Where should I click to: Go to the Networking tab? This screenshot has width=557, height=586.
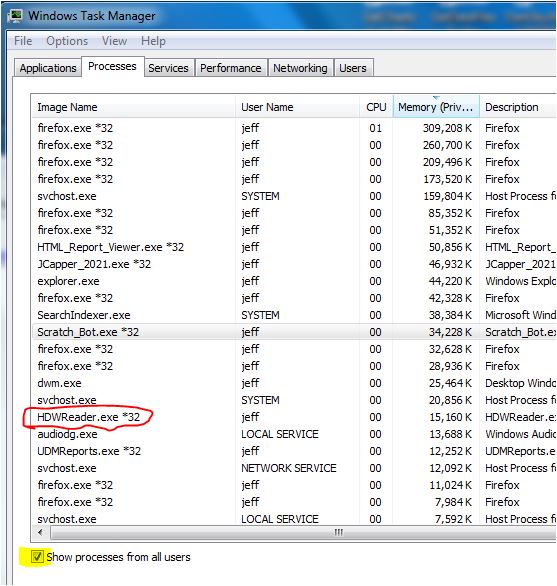[x=300, y=68]
